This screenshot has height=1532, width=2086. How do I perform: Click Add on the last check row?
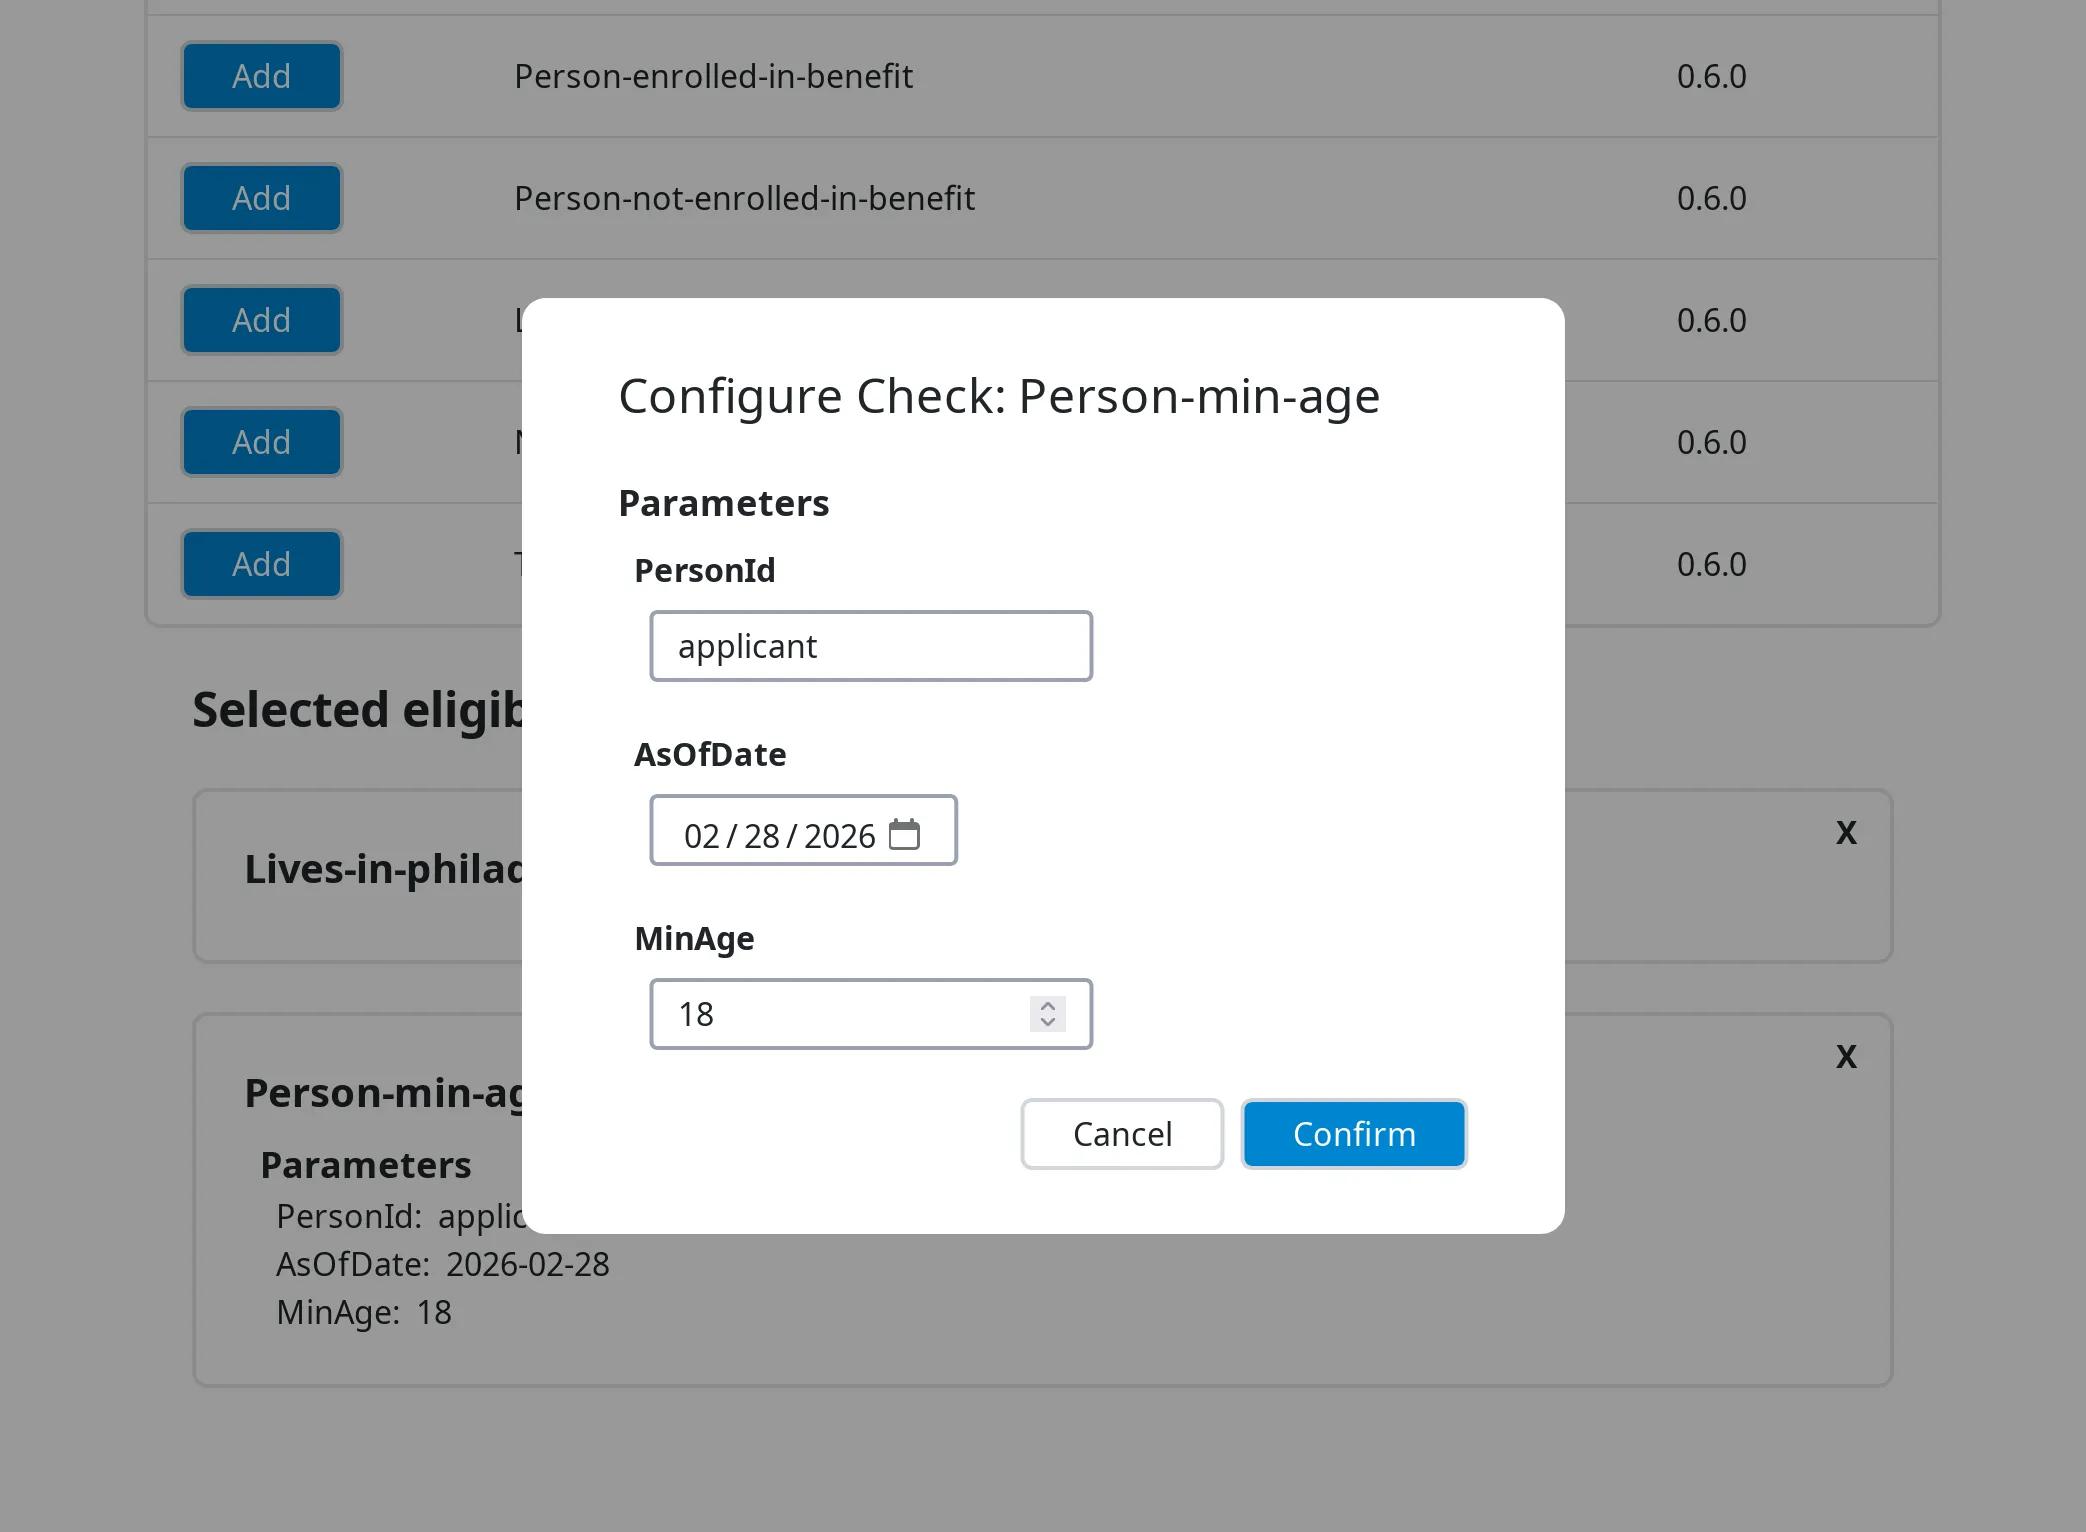point(261,563)
